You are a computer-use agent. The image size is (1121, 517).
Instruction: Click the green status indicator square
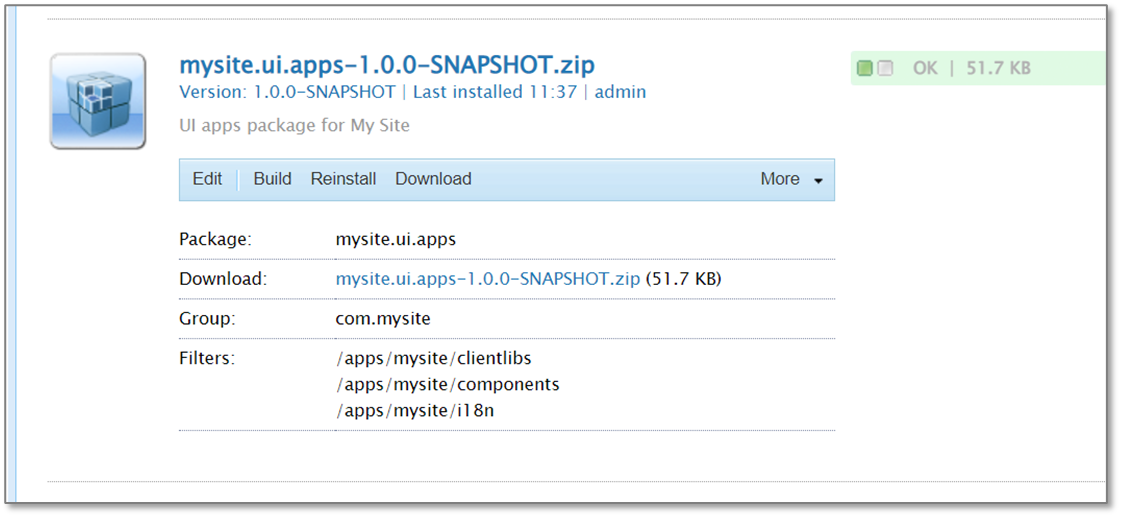click(865, 69)
